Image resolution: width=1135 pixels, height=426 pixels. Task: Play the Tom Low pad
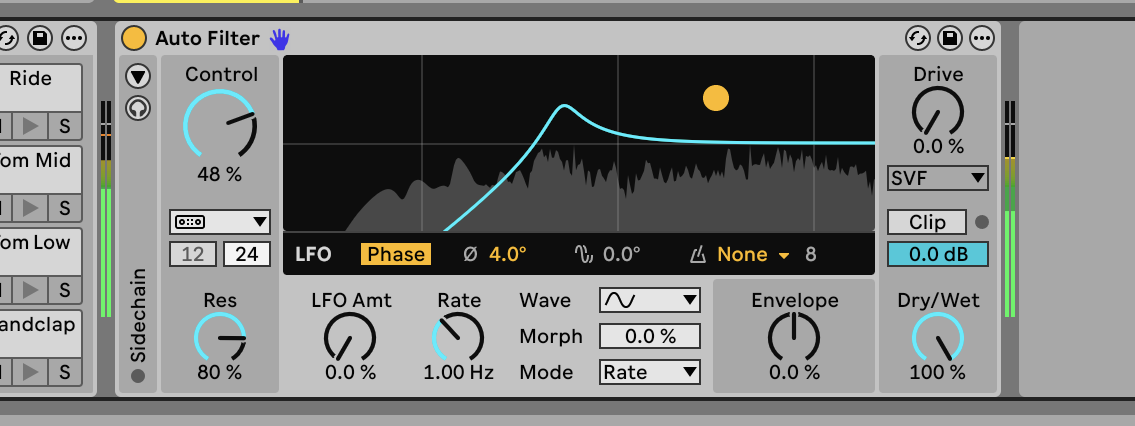coord(30,290)
